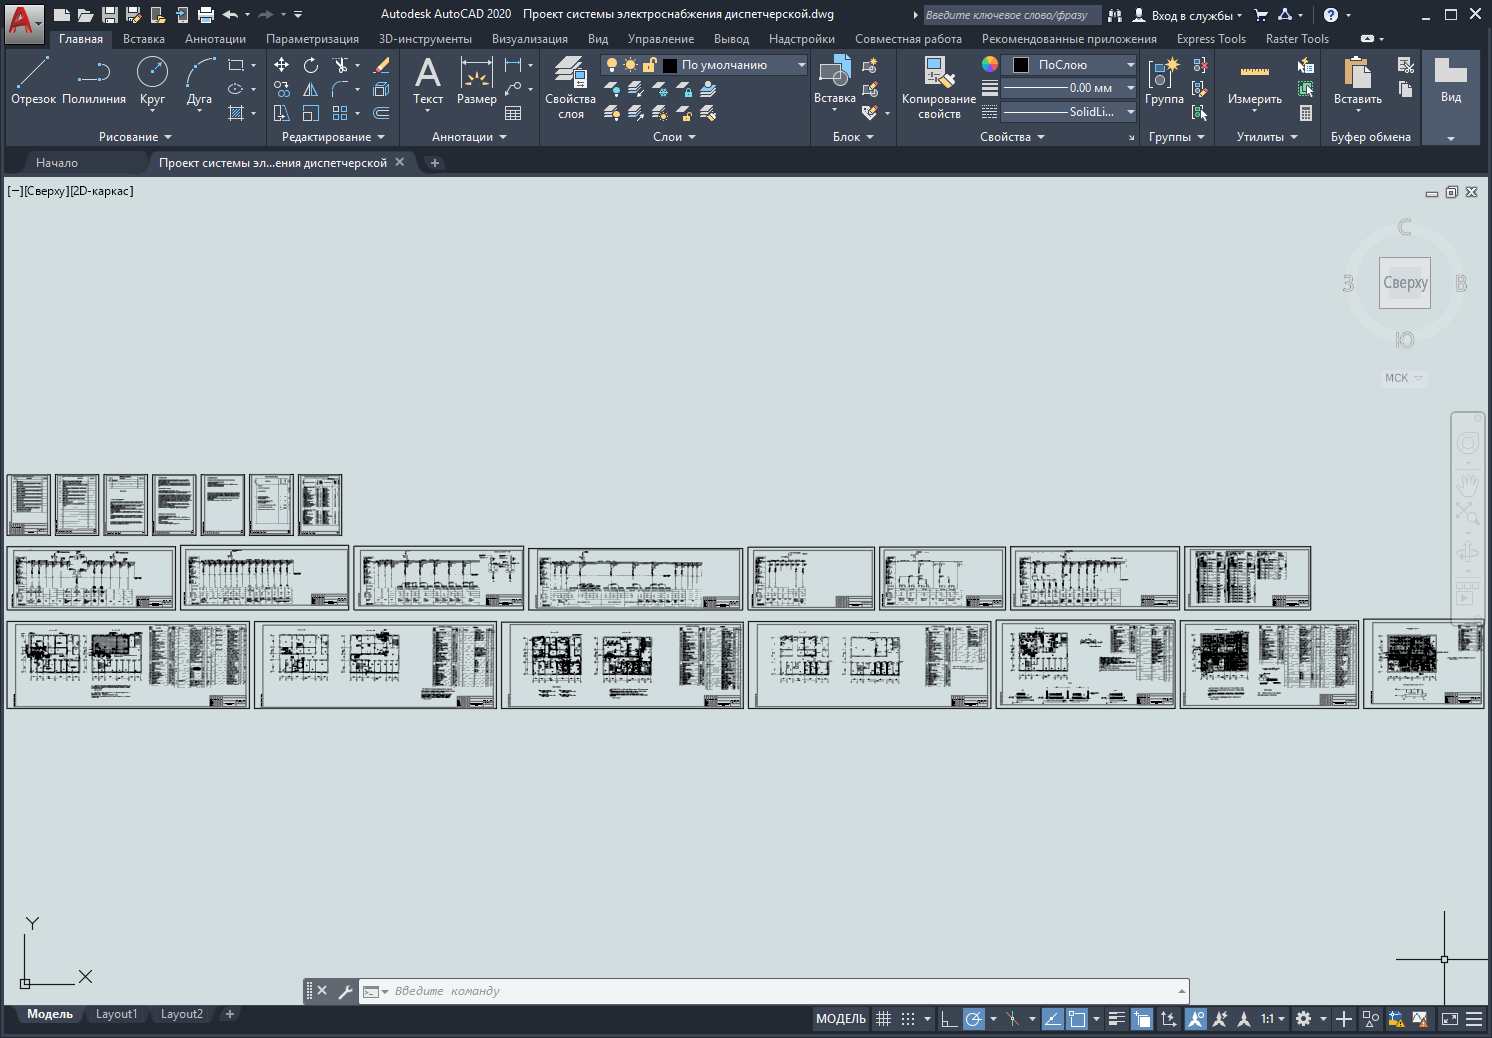Toggle polar tracking in status bar
Screen dimensions: 1492x1038
[x=973, y=1019]
